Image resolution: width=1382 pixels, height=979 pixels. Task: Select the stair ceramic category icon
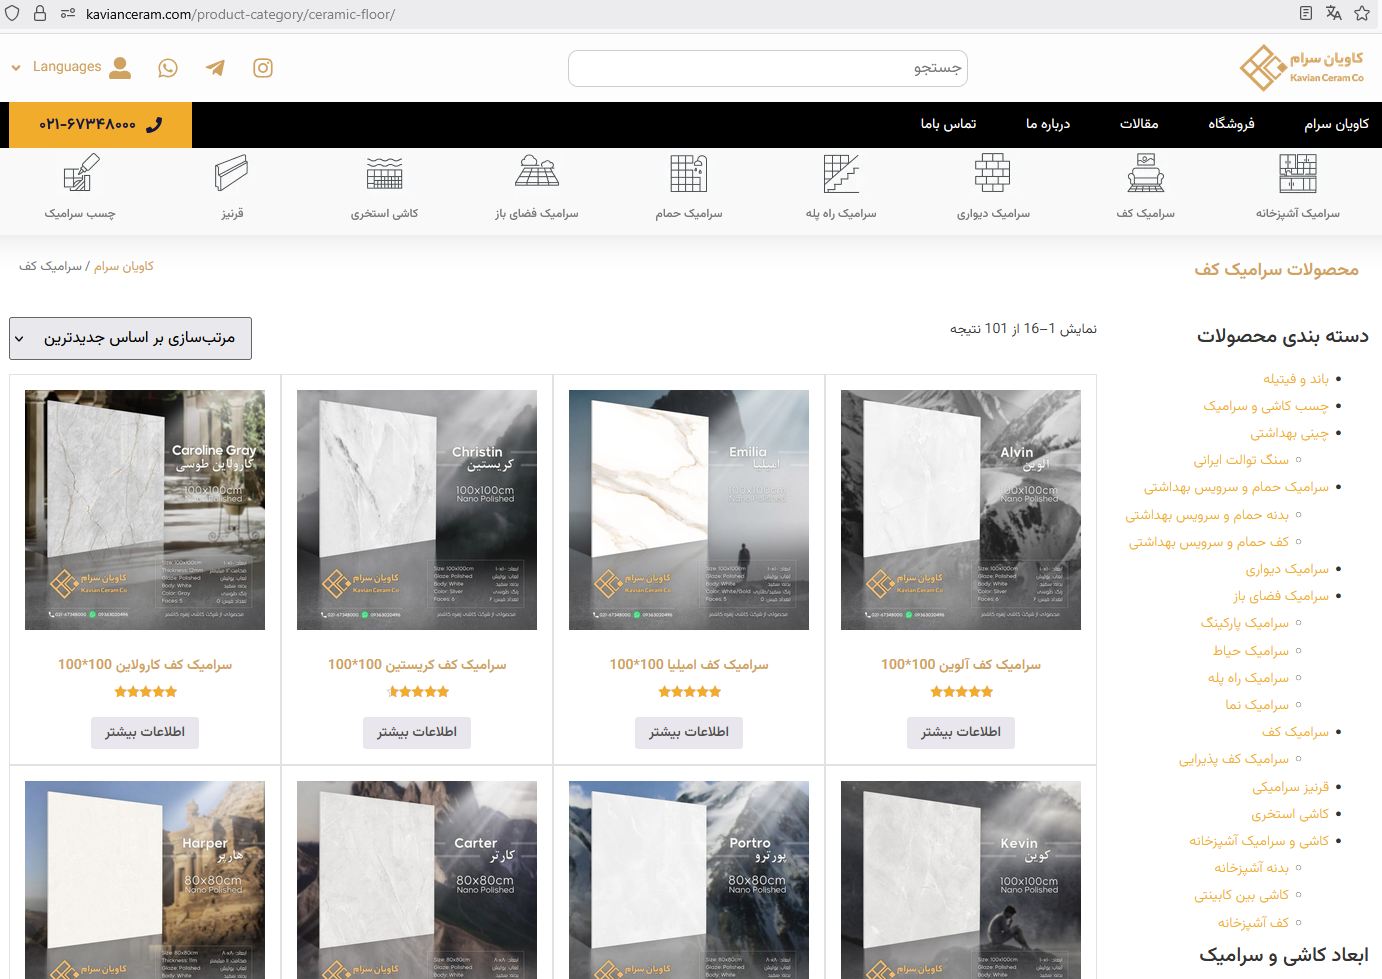841,175
